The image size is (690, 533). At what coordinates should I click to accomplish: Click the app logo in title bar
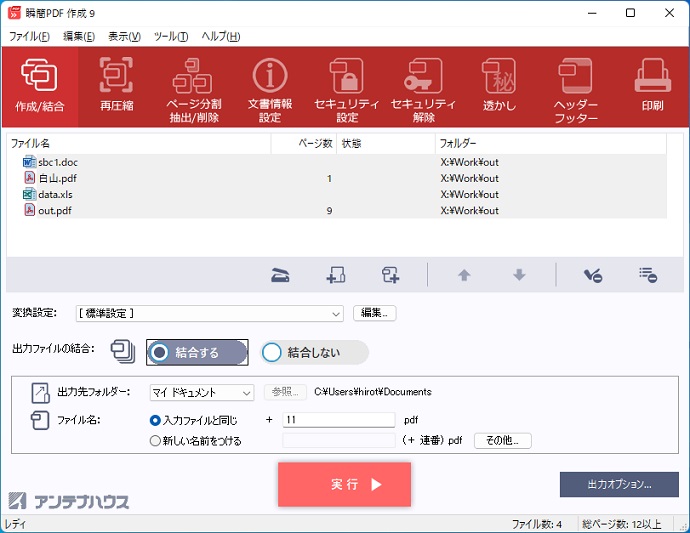pos(15,13)
